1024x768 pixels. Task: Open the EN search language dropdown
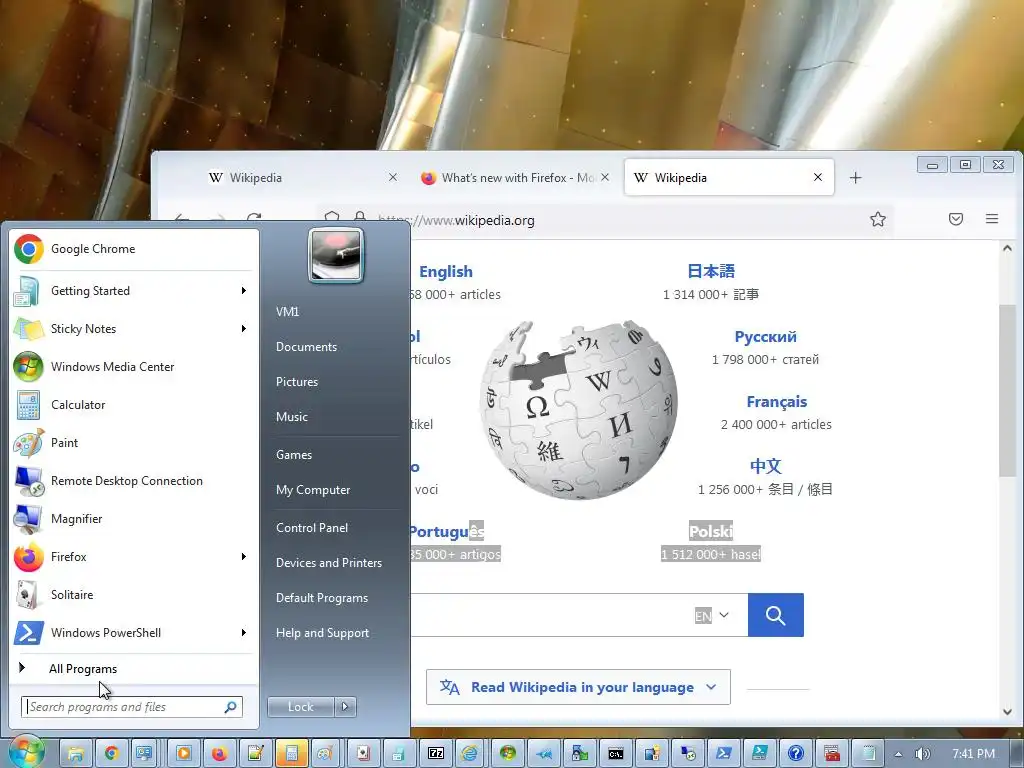[712, 616]
